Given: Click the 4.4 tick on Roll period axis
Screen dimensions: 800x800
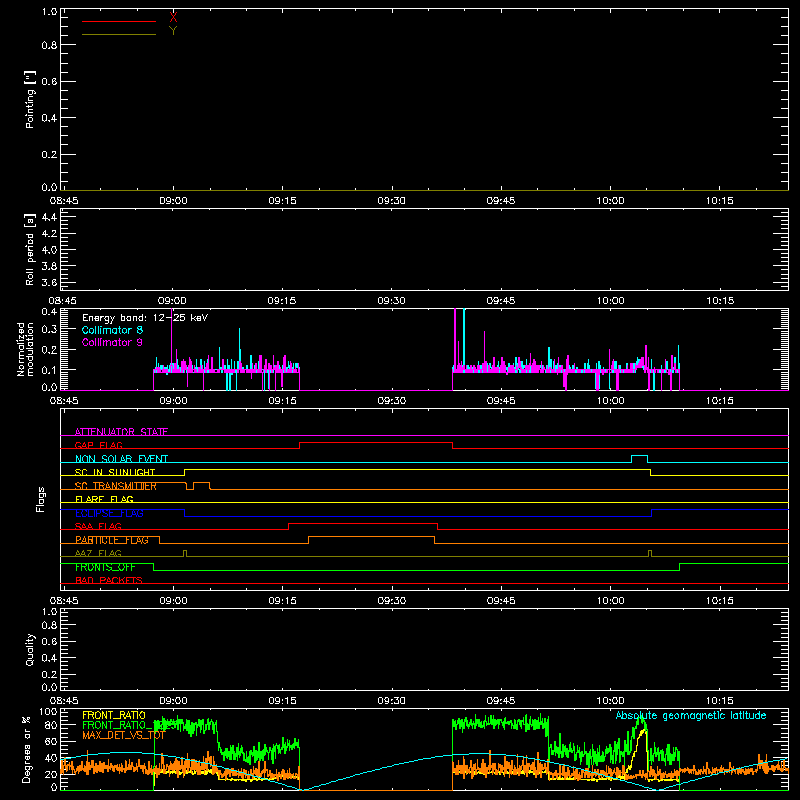Looking at the screenshot, I should (49, 217).
